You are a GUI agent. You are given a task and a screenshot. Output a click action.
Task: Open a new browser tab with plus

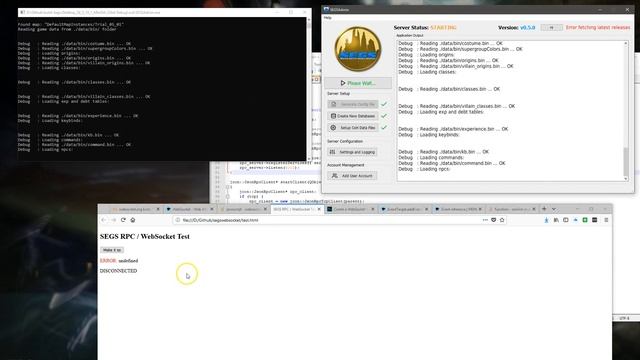[544, 209]
